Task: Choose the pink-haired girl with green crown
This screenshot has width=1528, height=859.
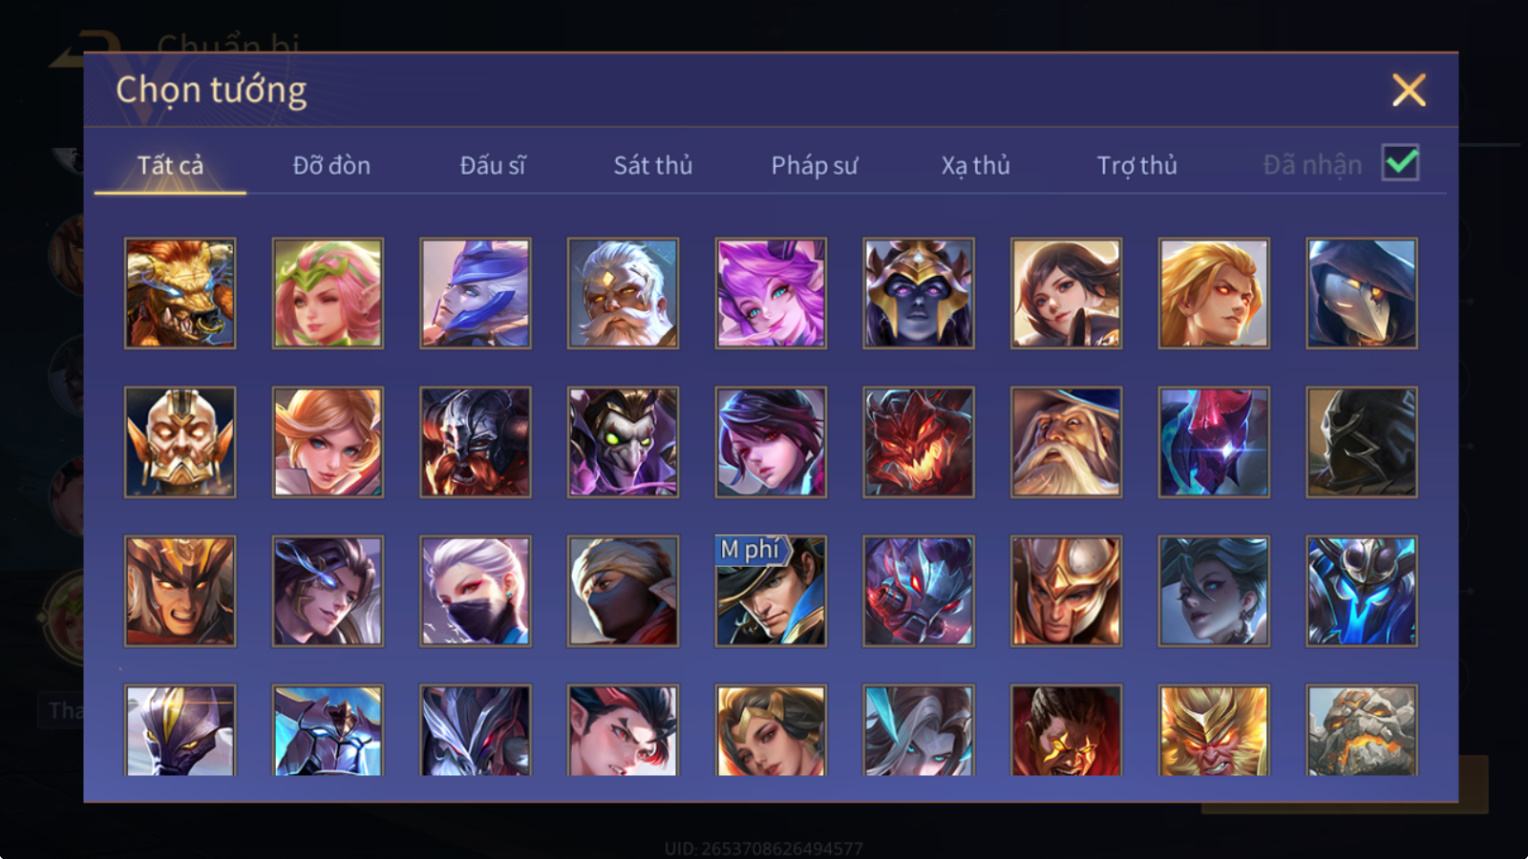Action: (328, 293)
